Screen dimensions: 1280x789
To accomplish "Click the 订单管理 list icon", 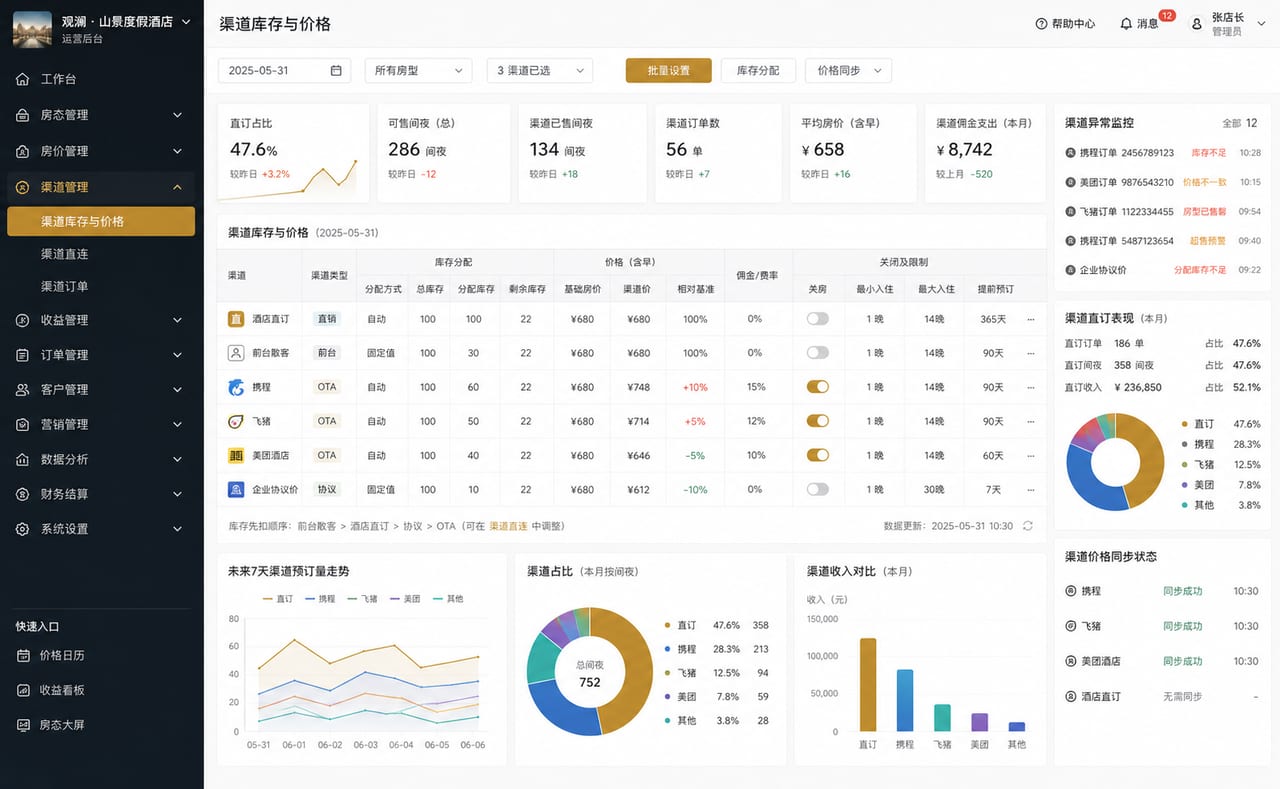I will [x=22, y=355].
